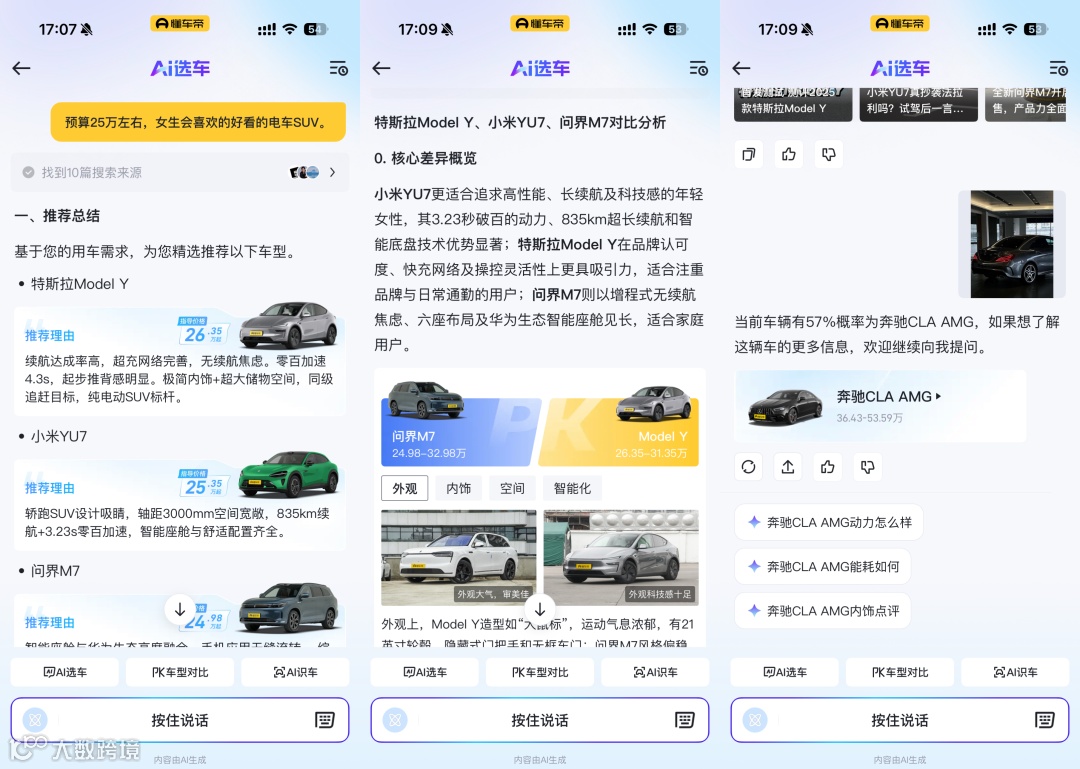Screen dimensions: 1080x769
Task: Open the 小米YU7 recommendation card
Action: [x=180, y=504]
